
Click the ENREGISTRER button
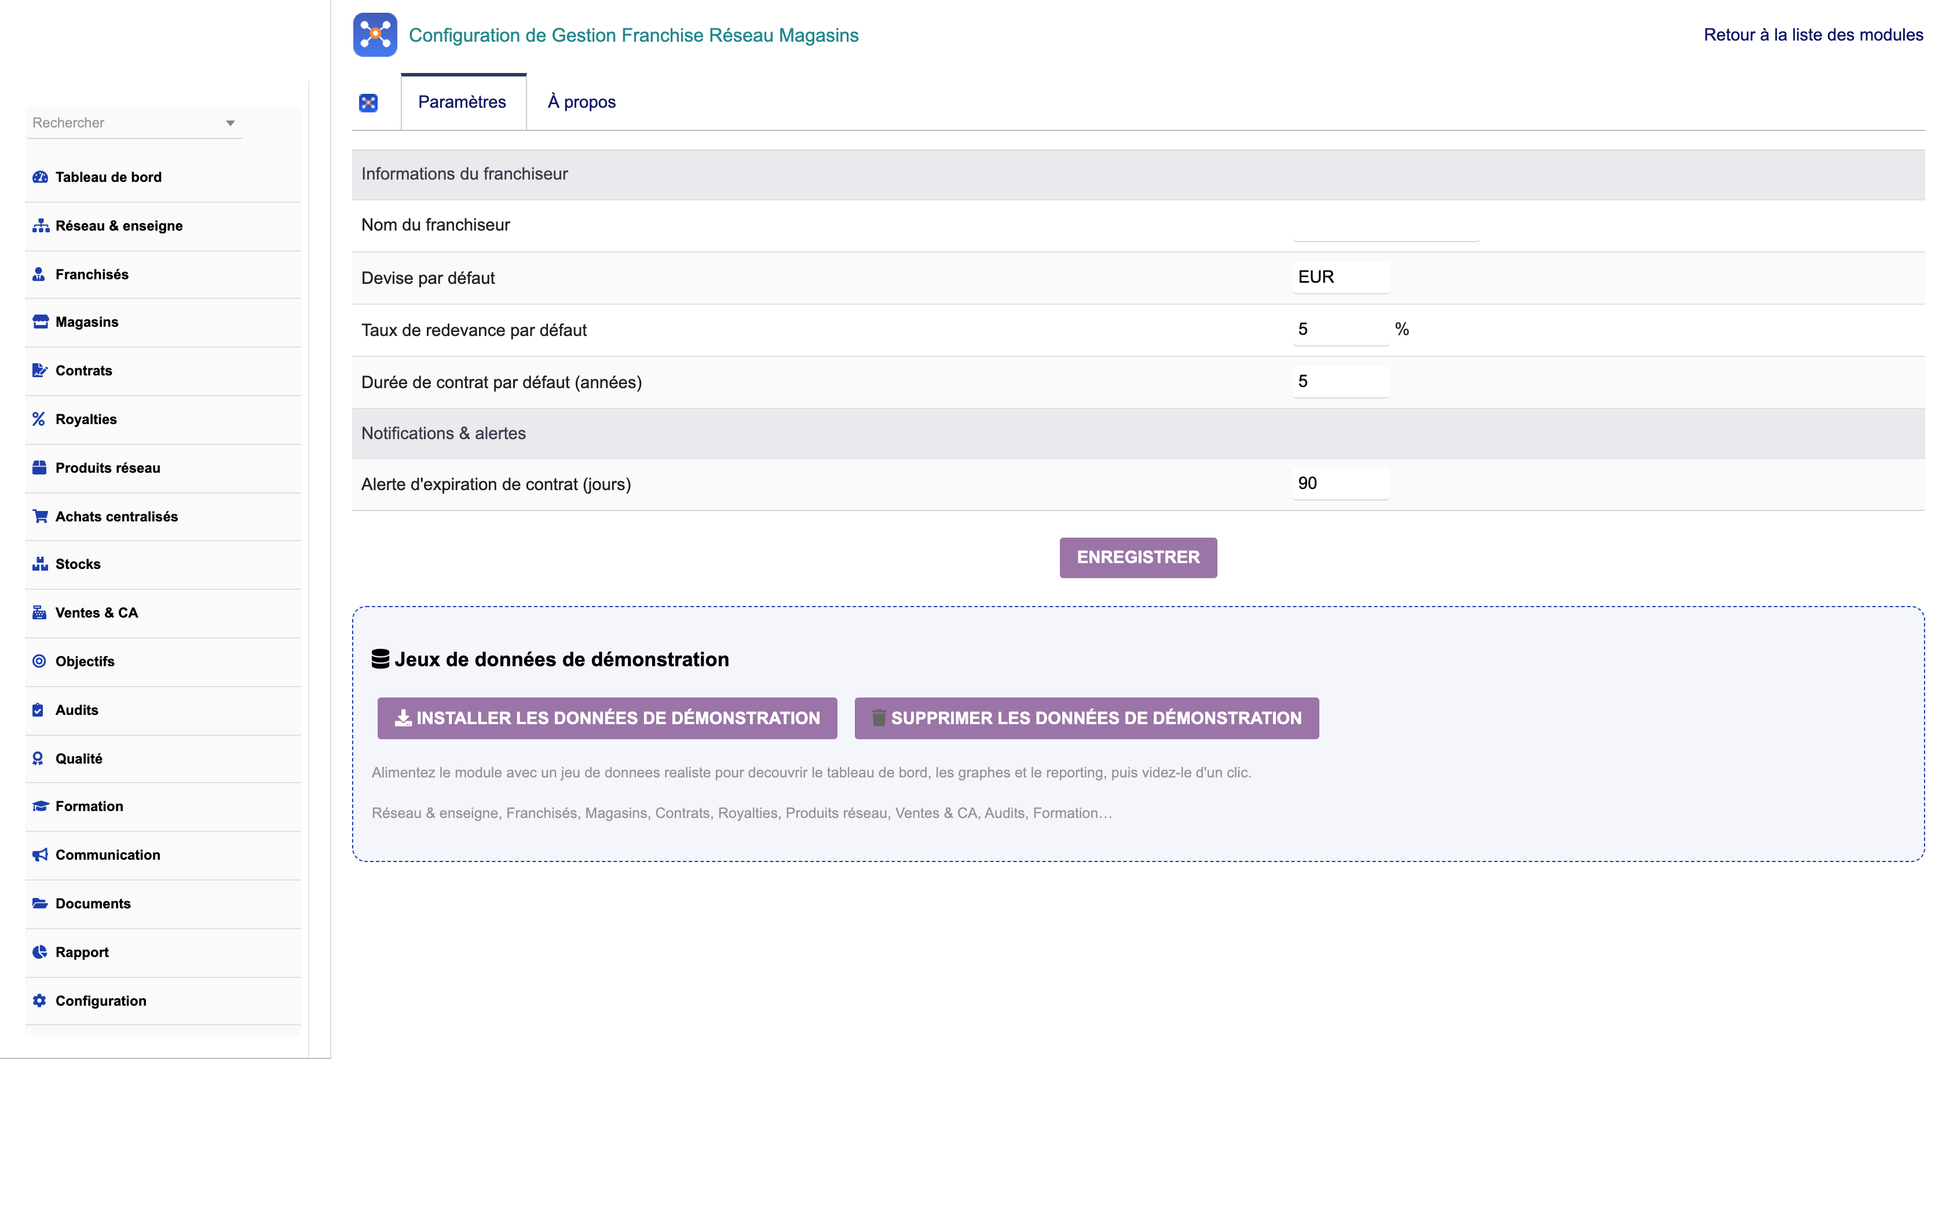[1138, 558]
